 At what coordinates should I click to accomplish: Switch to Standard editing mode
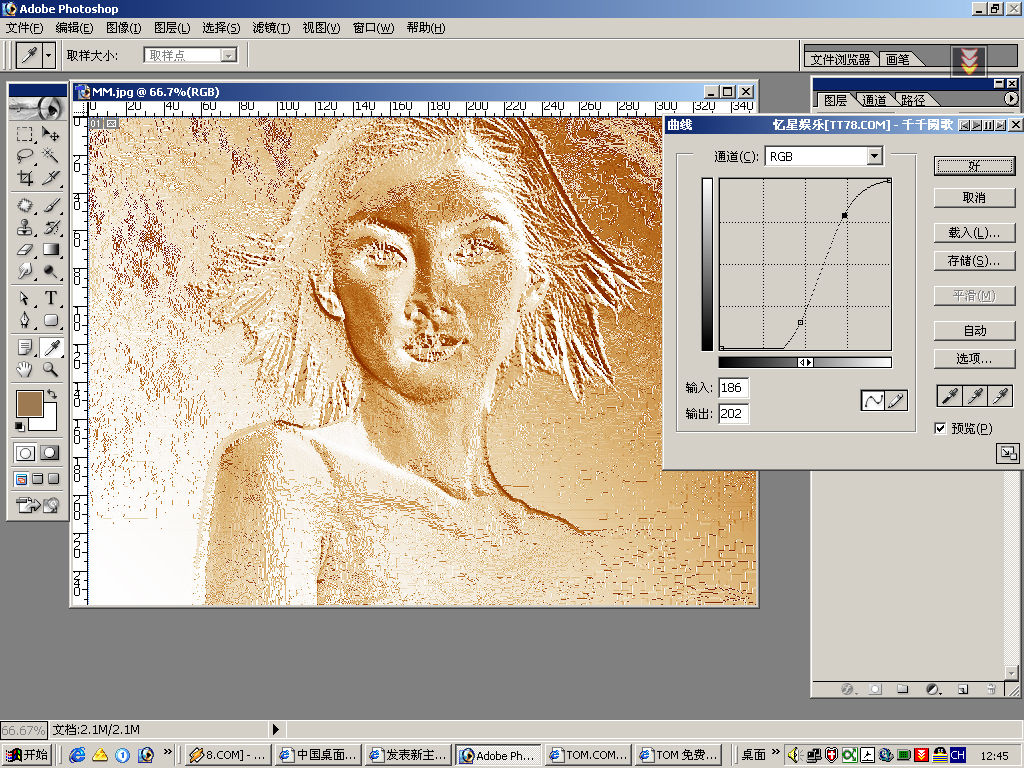coord(25,453)
